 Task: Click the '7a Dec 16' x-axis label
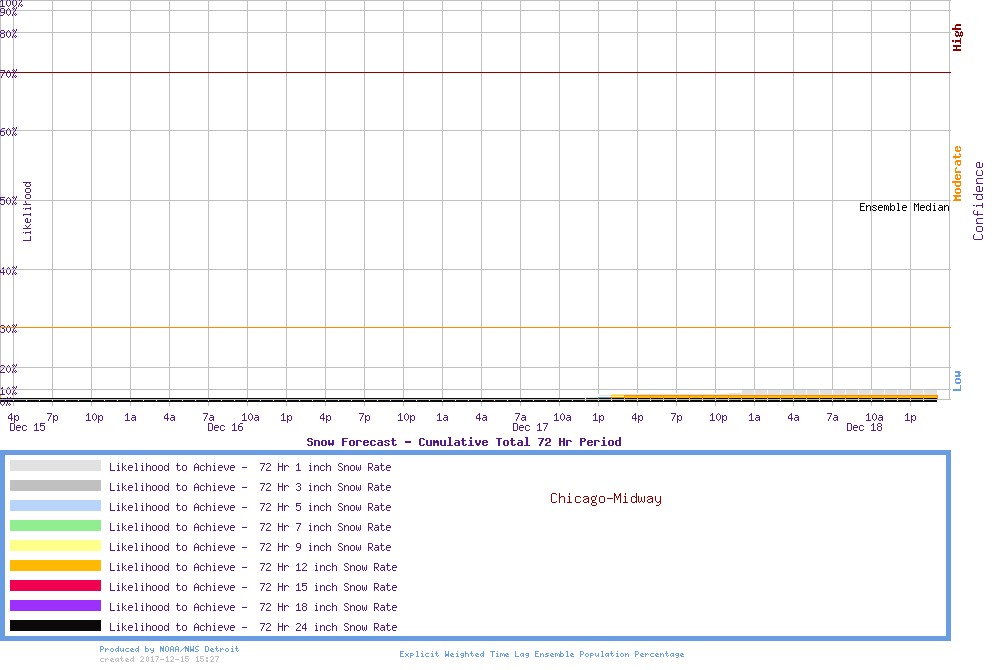[x=224, y=422]
